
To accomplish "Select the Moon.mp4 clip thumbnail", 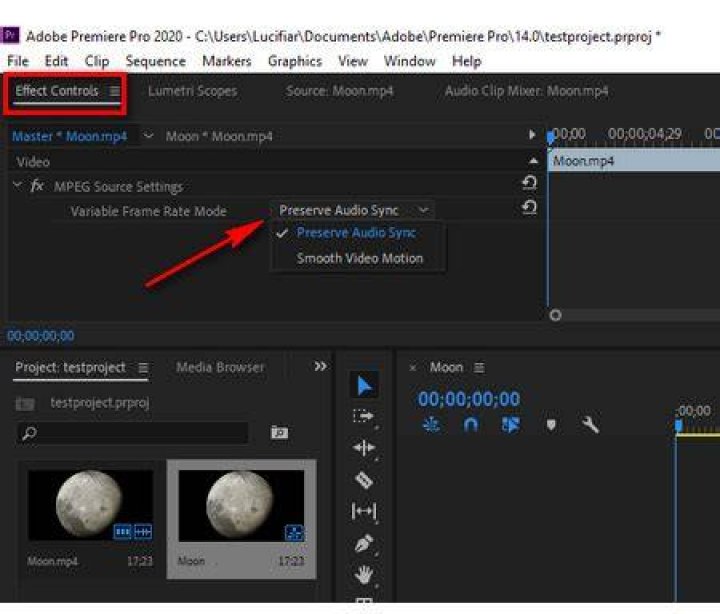I will coord(90,505).
